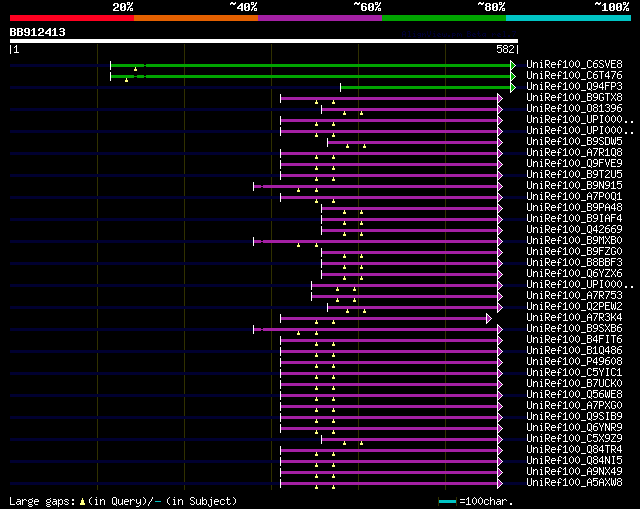The width and height of the screenshot is (640, 509).
Task: Select hit label UniRef100_A7PXG0
Action: point(574,406)
